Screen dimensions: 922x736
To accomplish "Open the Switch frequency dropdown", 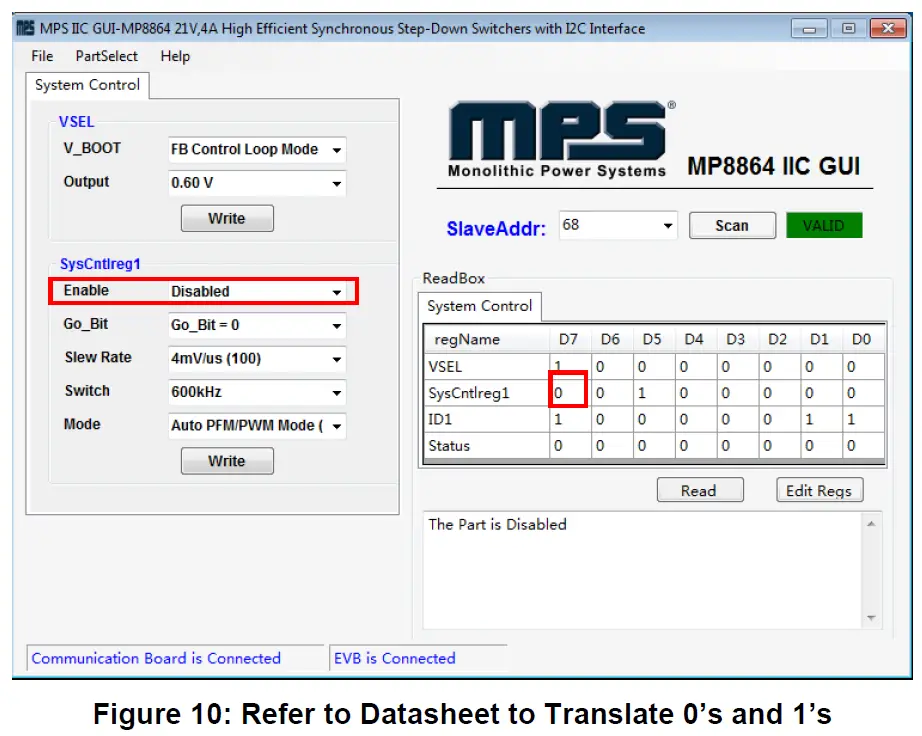I will tap(257, 392).
